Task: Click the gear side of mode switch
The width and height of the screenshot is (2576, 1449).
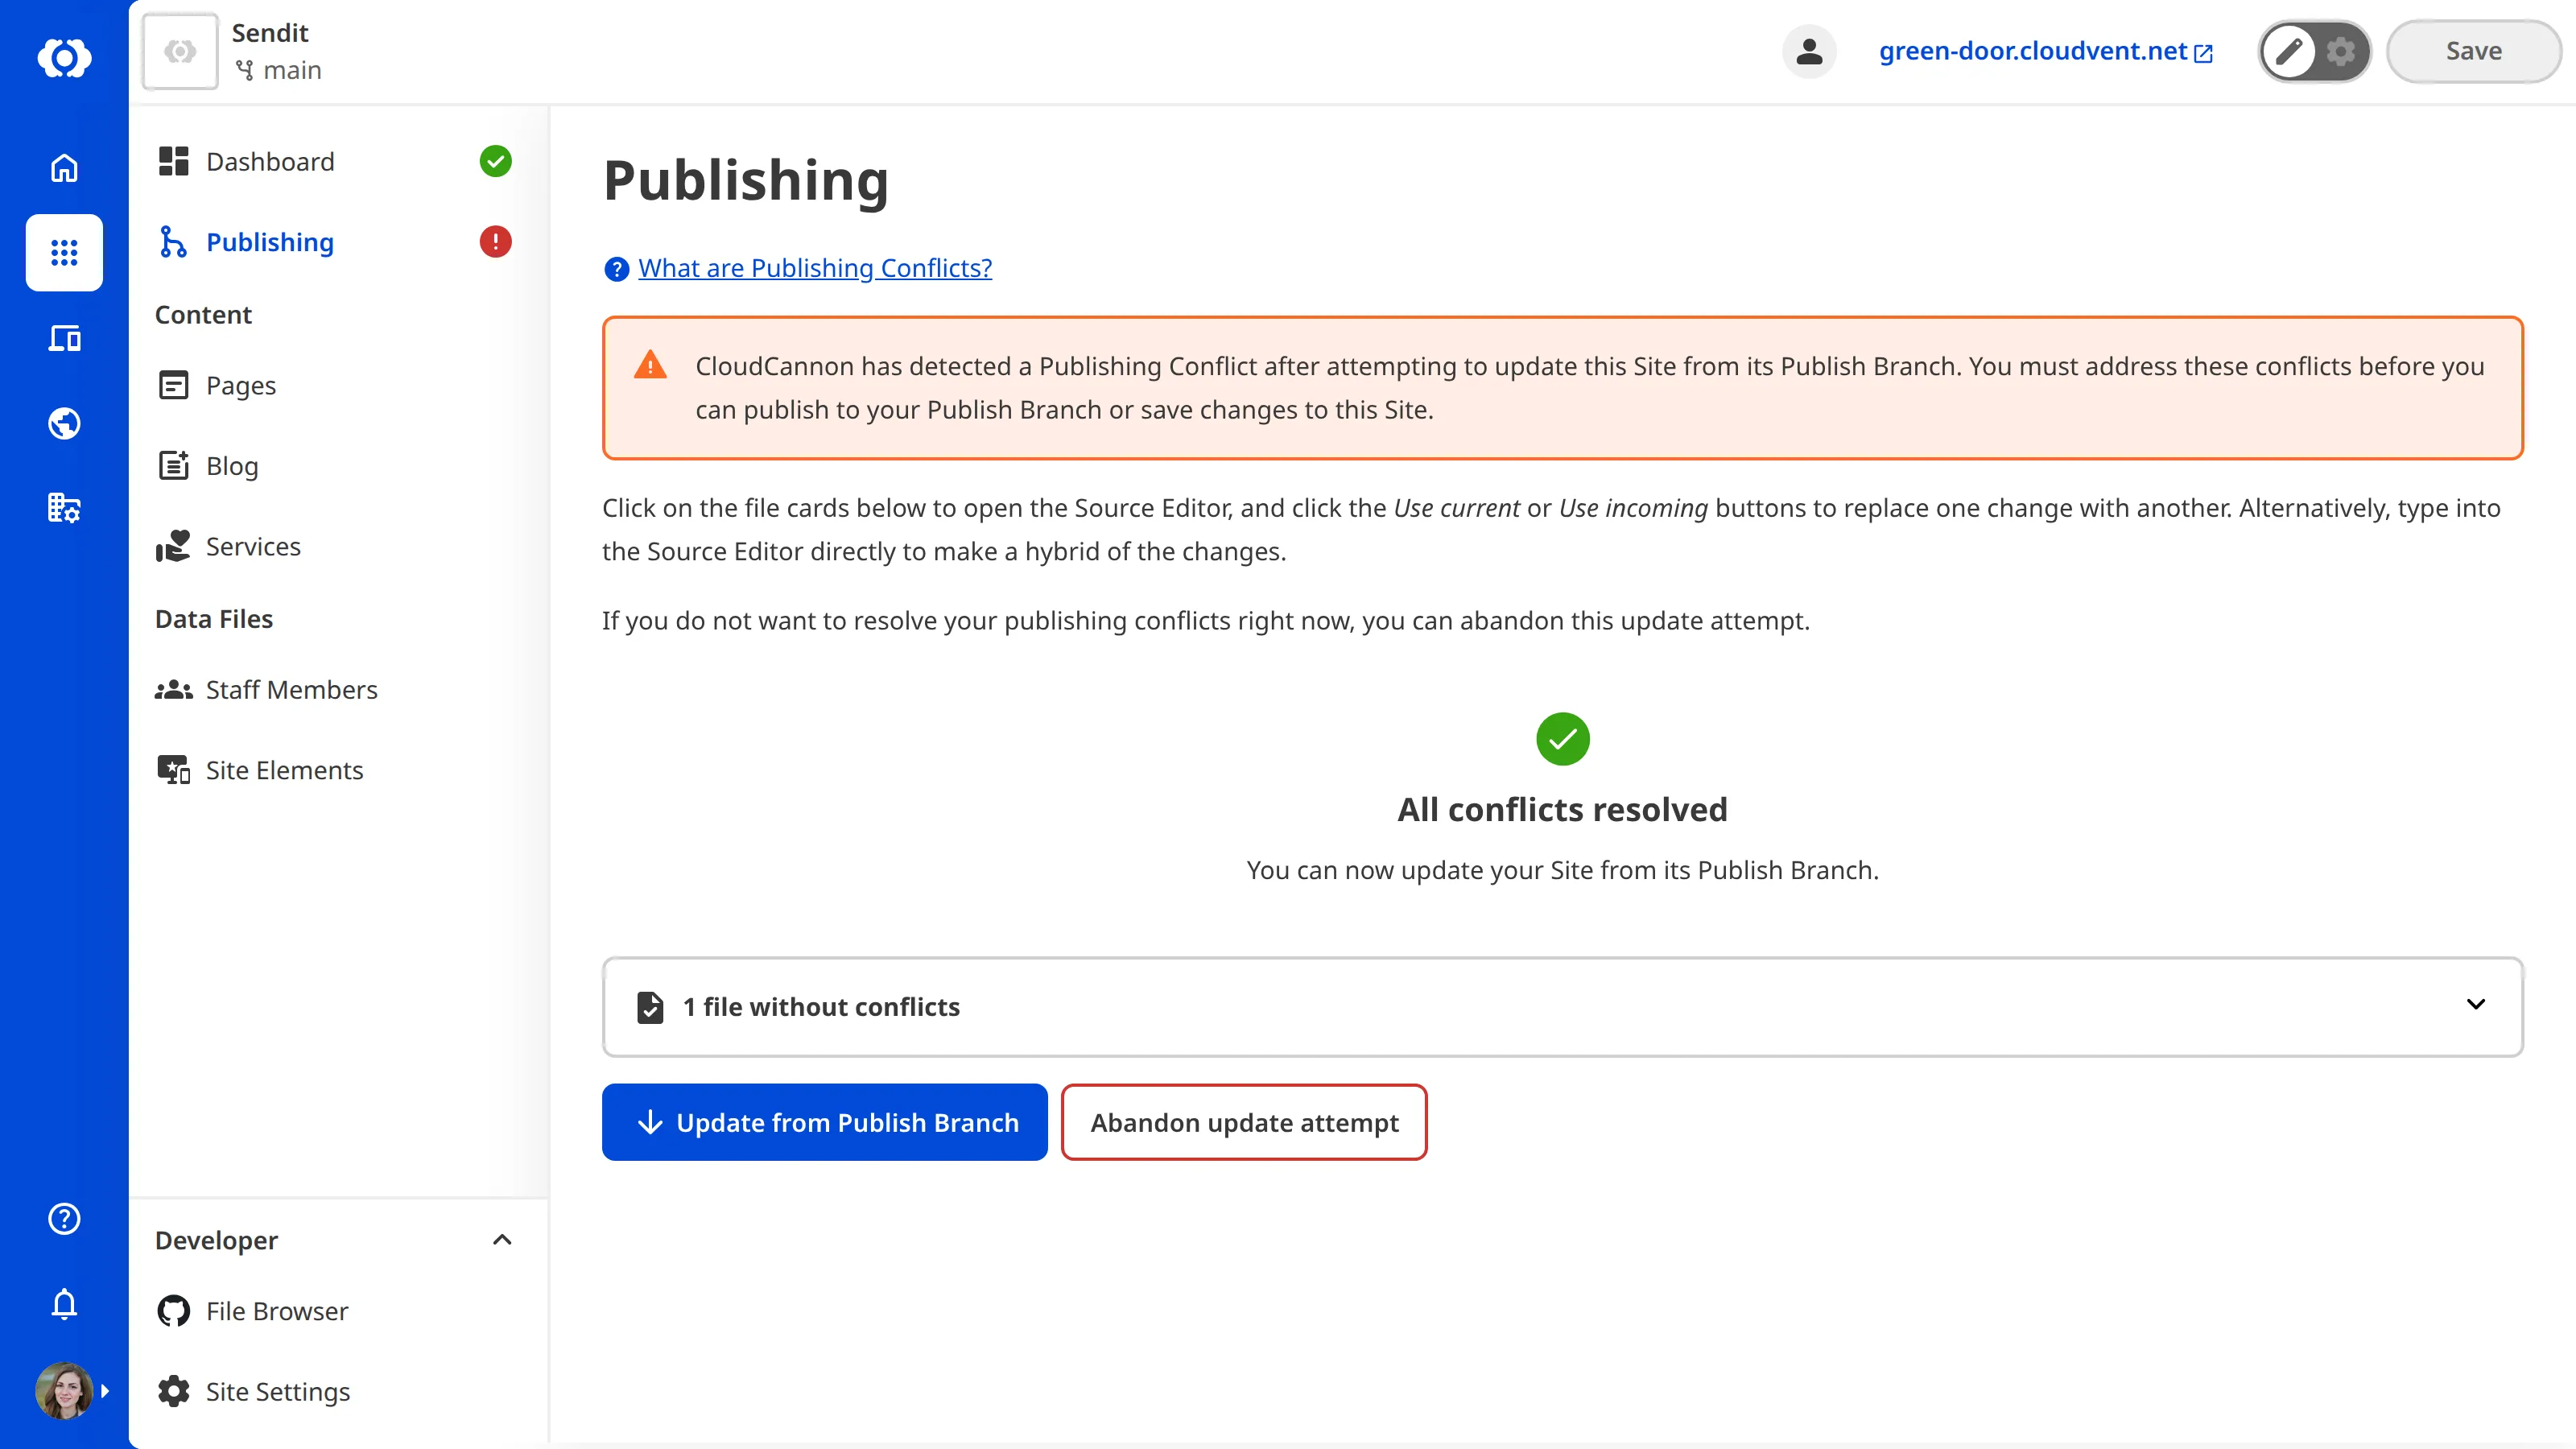Action: pyautogui.click(x=2340, y=51)
